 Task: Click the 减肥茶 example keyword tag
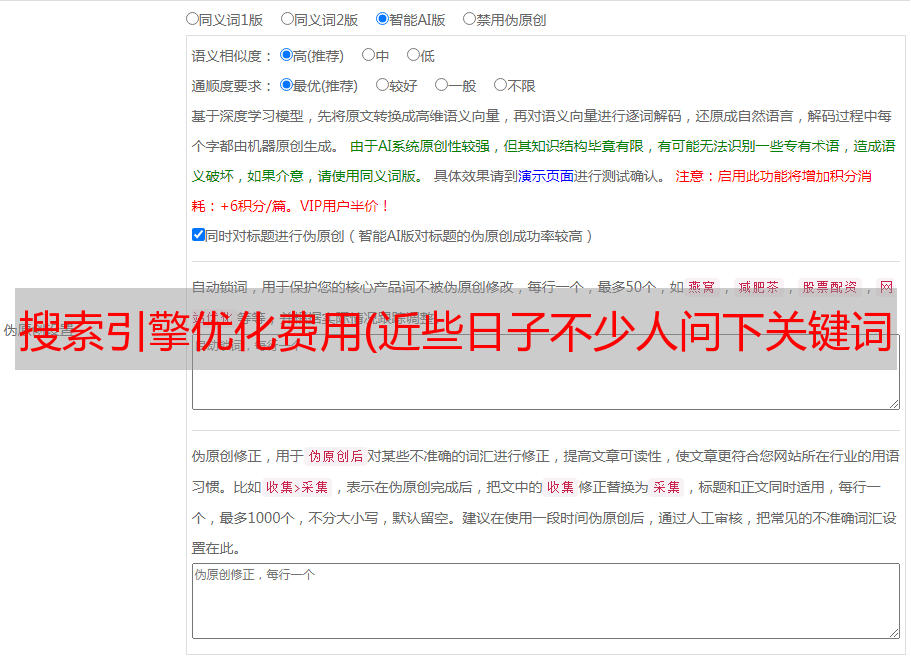pos(759,287)
